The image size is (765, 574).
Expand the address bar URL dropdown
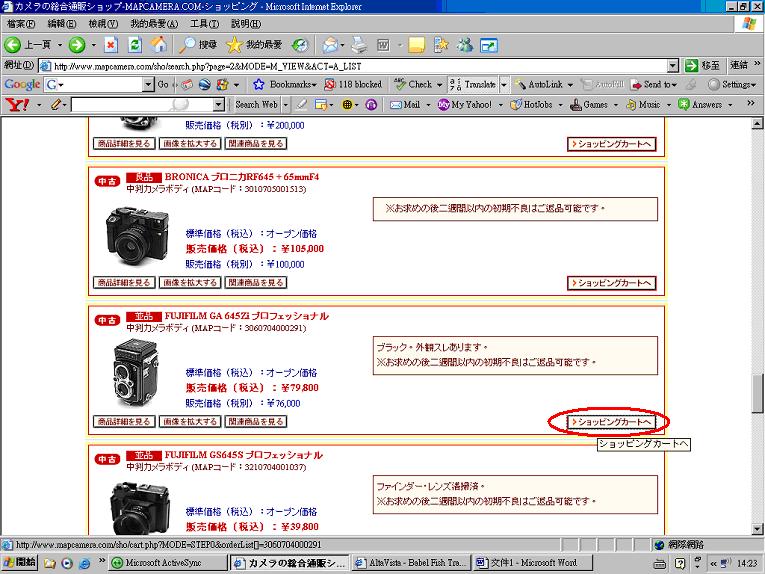(x=673, y=66)
